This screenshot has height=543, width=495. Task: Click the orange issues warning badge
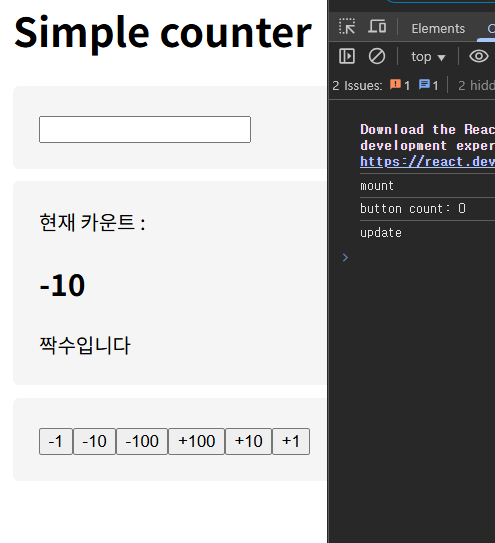point(400,85)
